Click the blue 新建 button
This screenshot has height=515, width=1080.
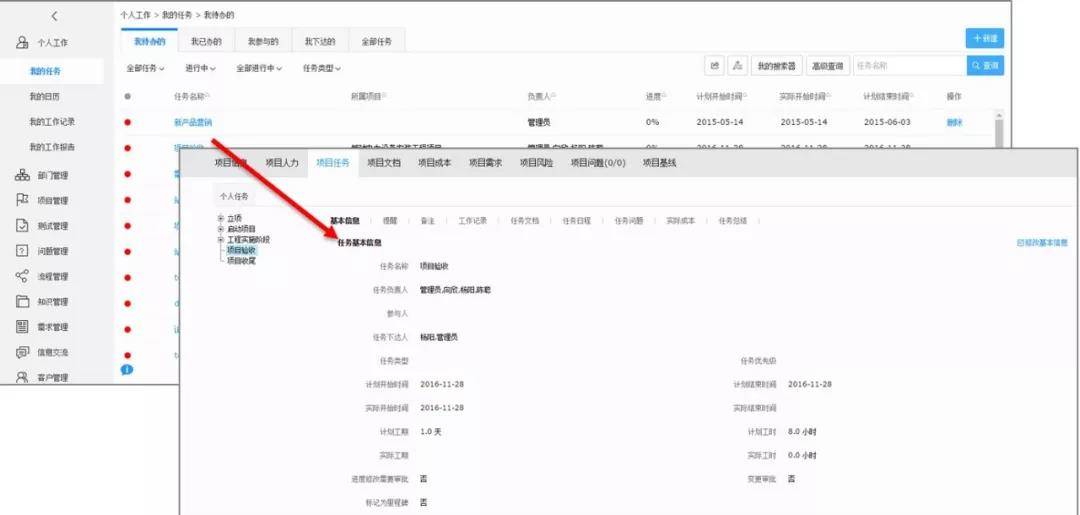pos(984,38)
